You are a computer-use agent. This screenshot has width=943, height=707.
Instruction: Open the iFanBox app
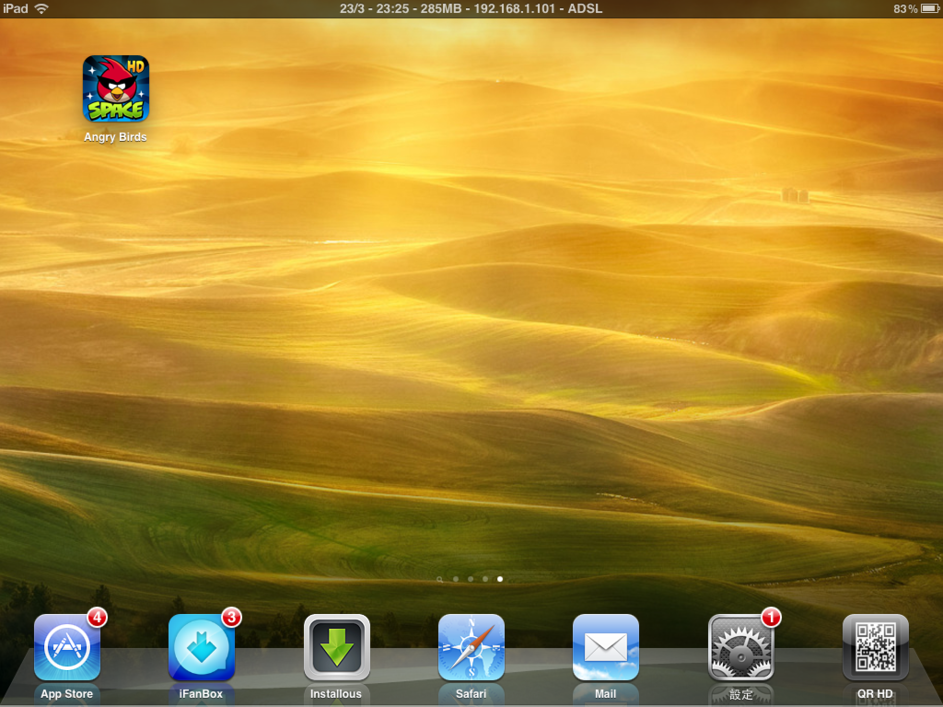(x=201, y=647)
